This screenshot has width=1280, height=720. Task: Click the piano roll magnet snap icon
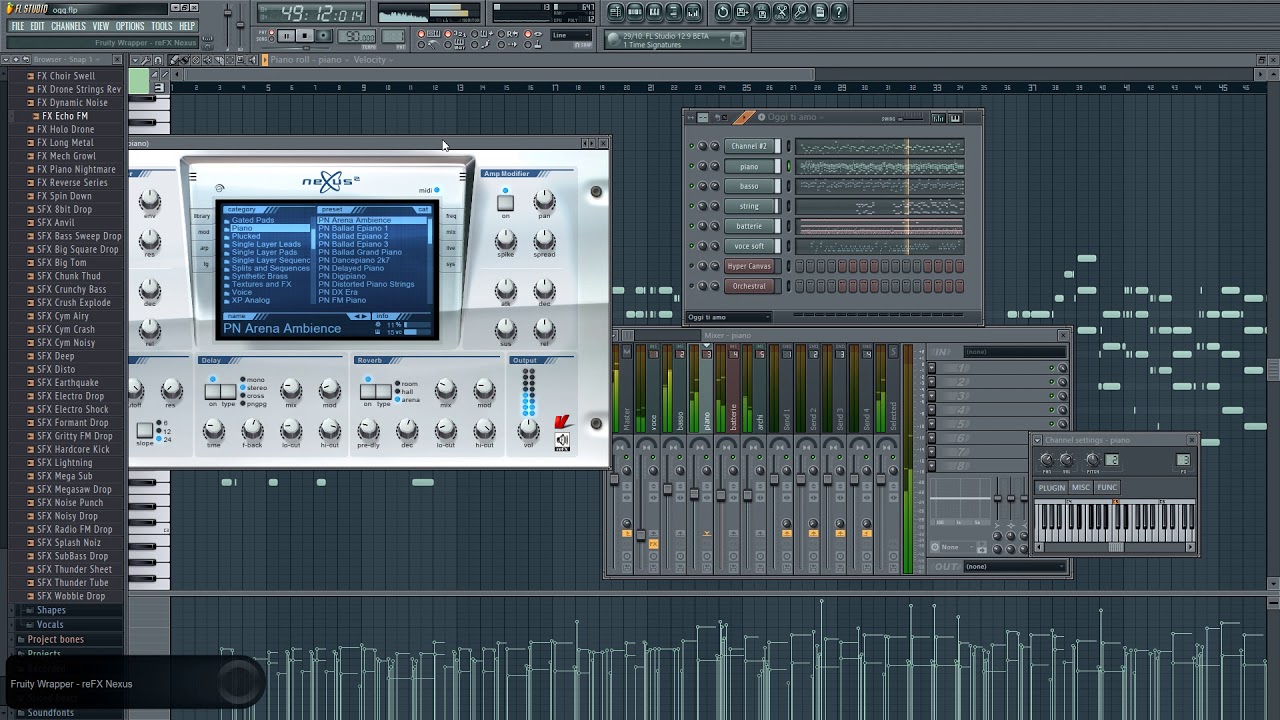[x=158, y=60]
